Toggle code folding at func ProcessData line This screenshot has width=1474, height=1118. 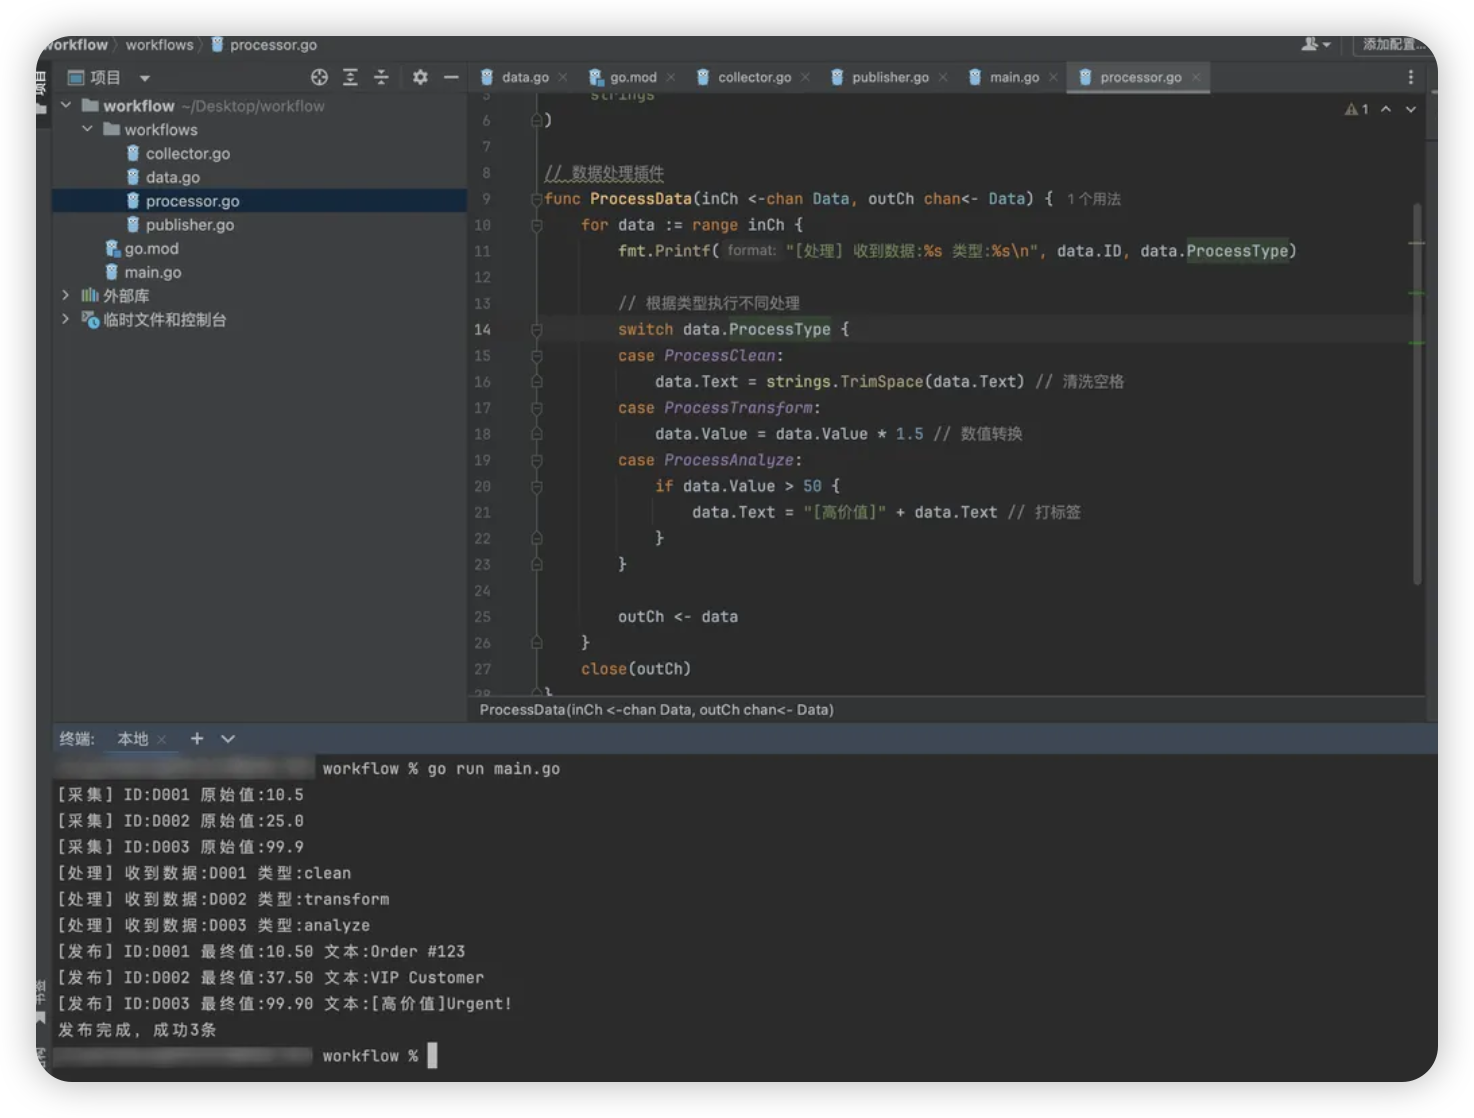coord(536,199)
